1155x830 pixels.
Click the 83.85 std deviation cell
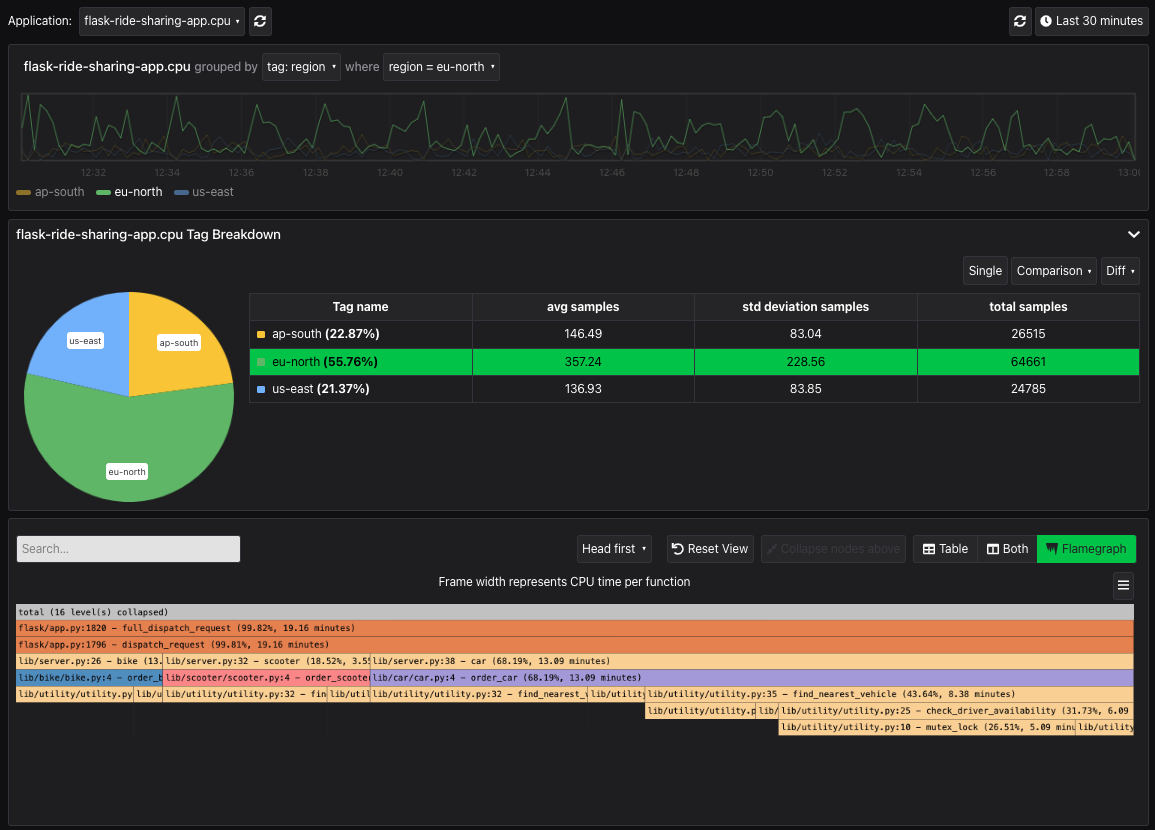[805, 389]
